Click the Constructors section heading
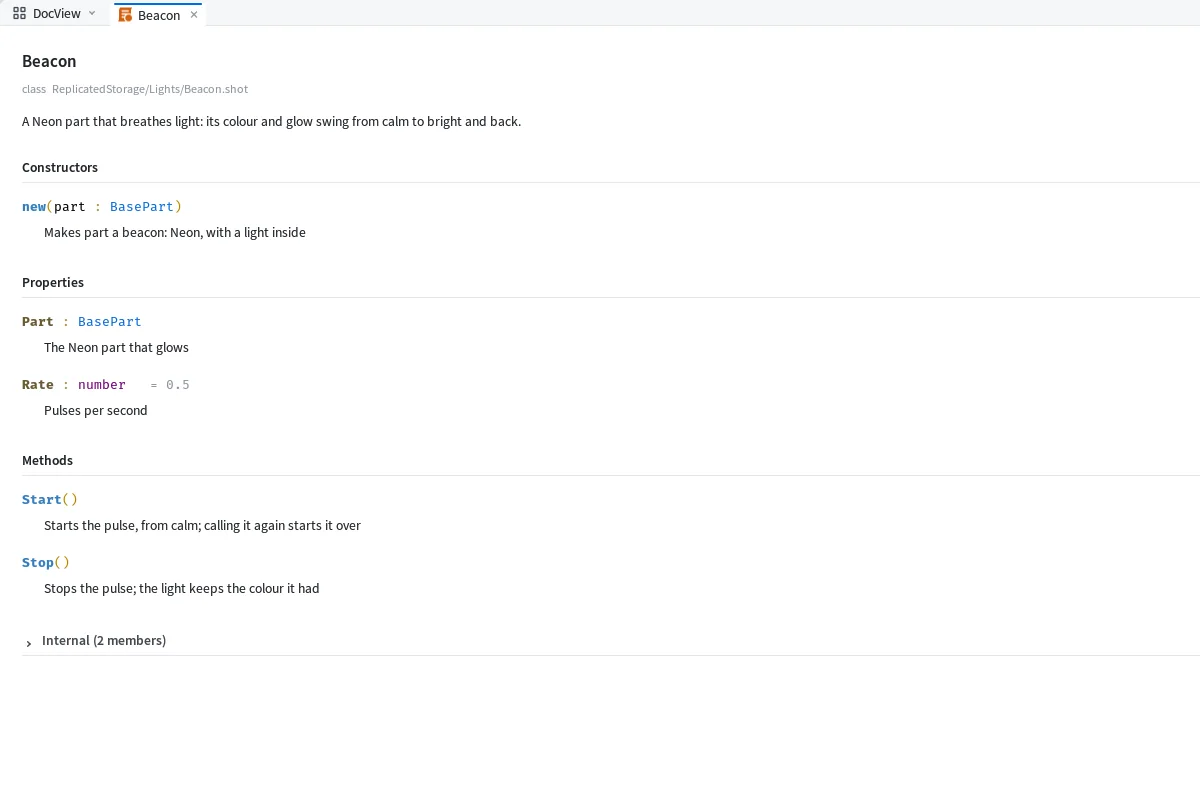Screen dimensions: 1200x800 60,167
